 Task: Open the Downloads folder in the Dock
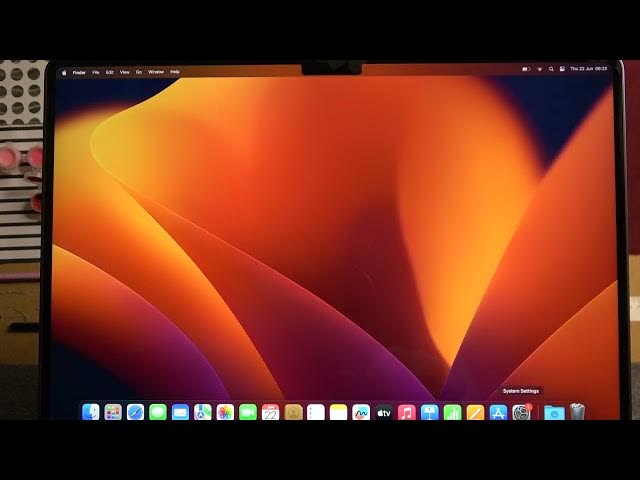coord(554,412)
